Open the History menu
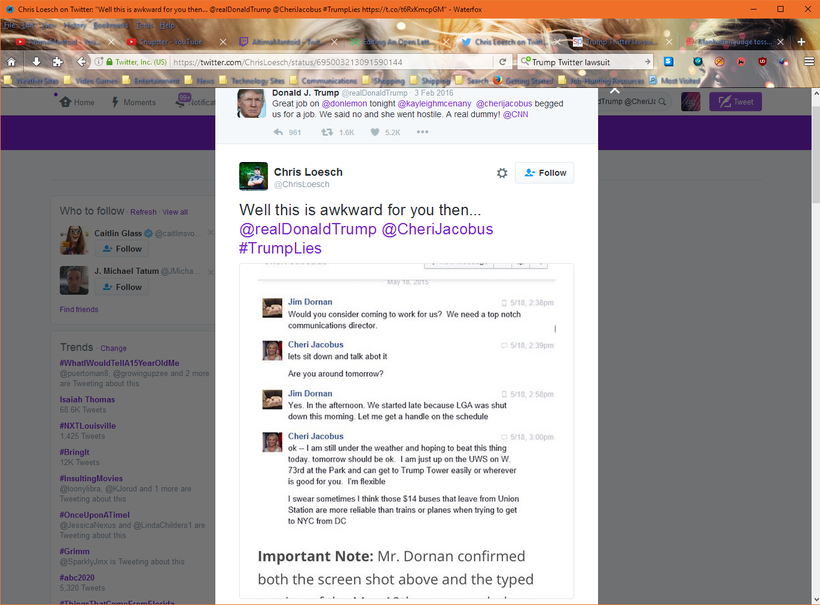This screenshot has height=605, width=820. click(75, 25)
